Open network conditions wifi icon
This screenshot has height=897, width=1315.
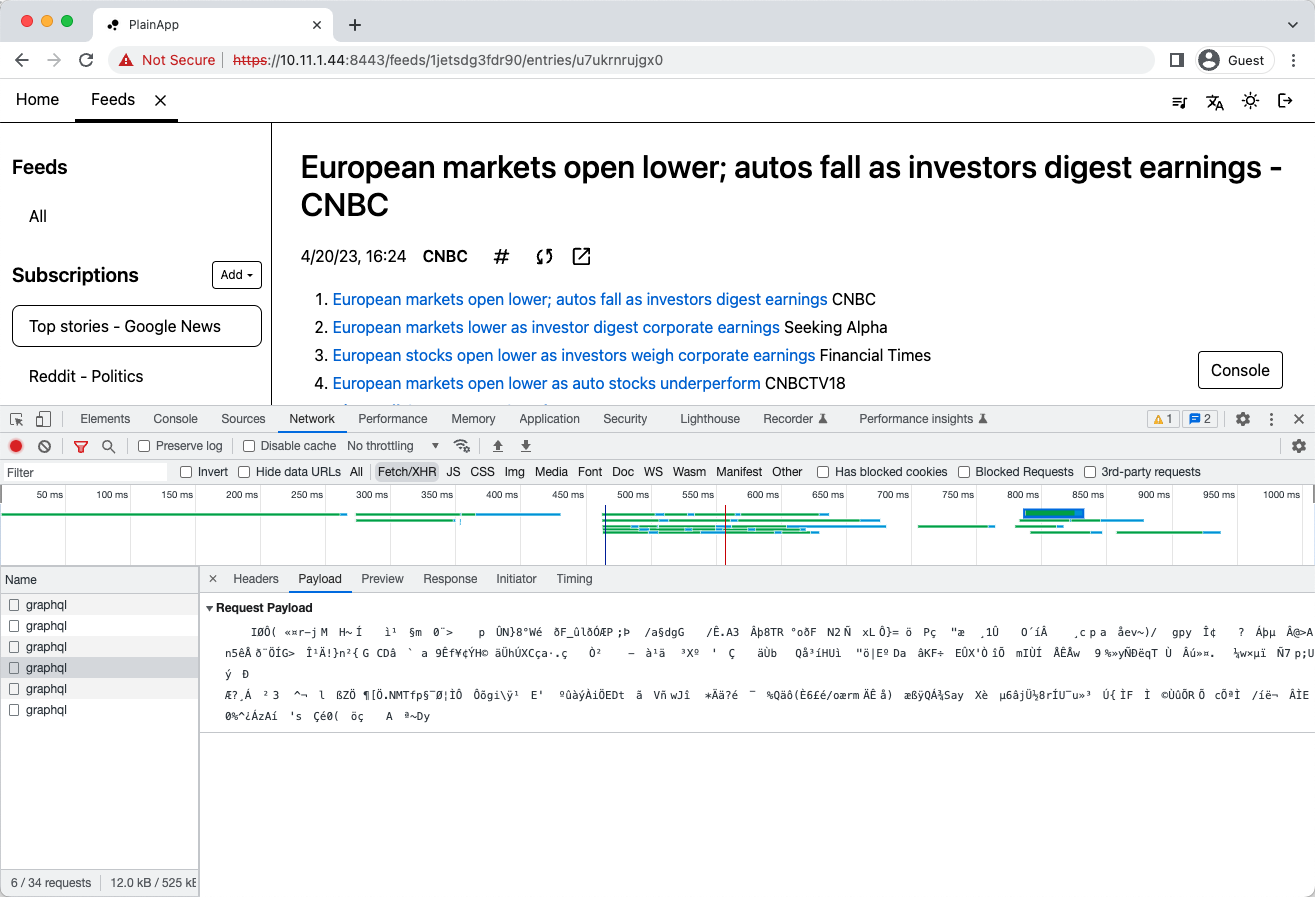(461, 446)
